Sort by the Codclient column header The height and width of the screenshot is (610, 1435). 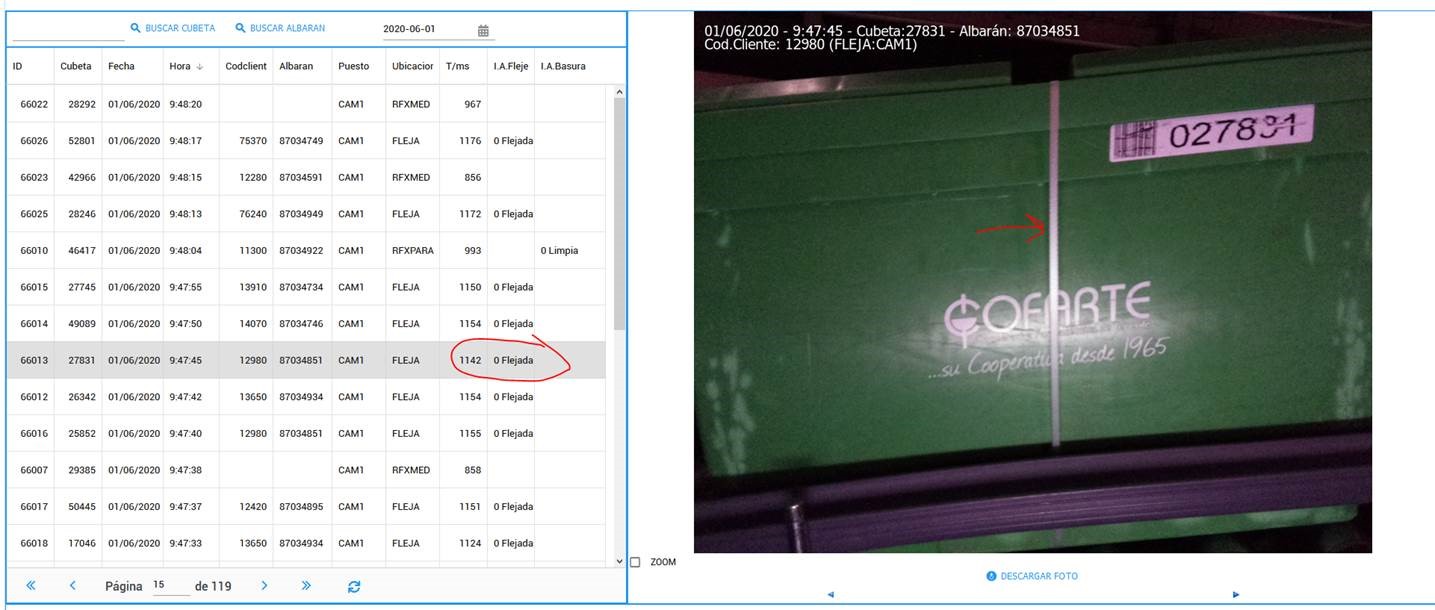point(246,67)
